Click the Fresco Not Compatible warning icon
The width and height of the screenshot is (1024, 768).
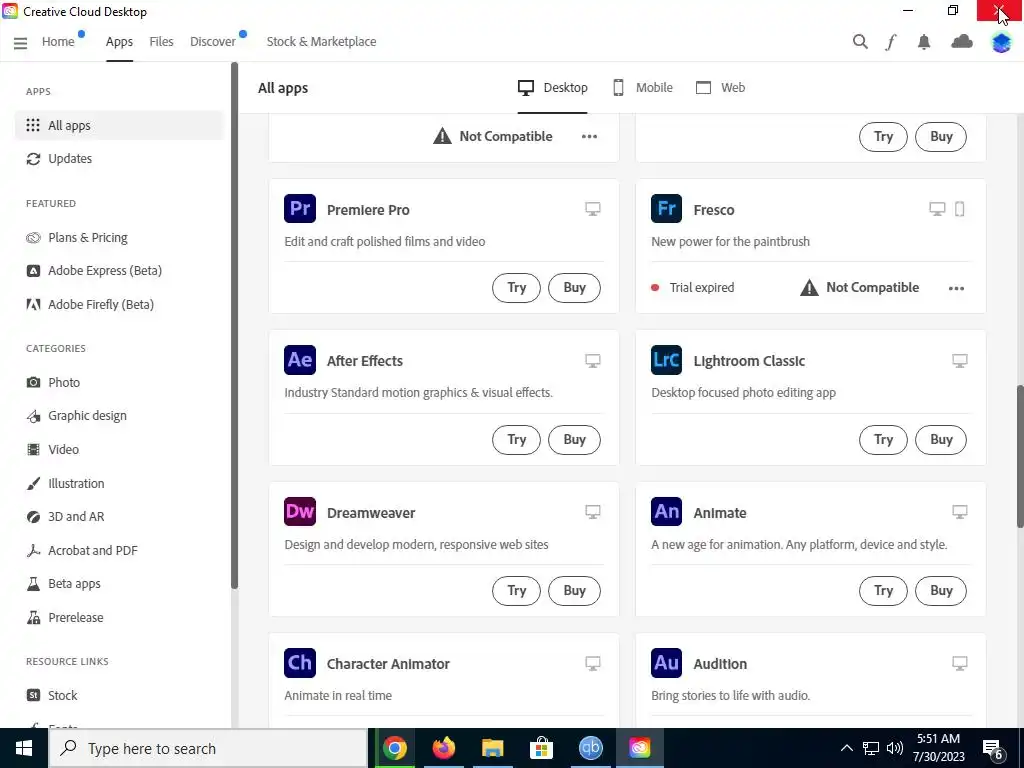pyautogui.click(x=809, y=287)
